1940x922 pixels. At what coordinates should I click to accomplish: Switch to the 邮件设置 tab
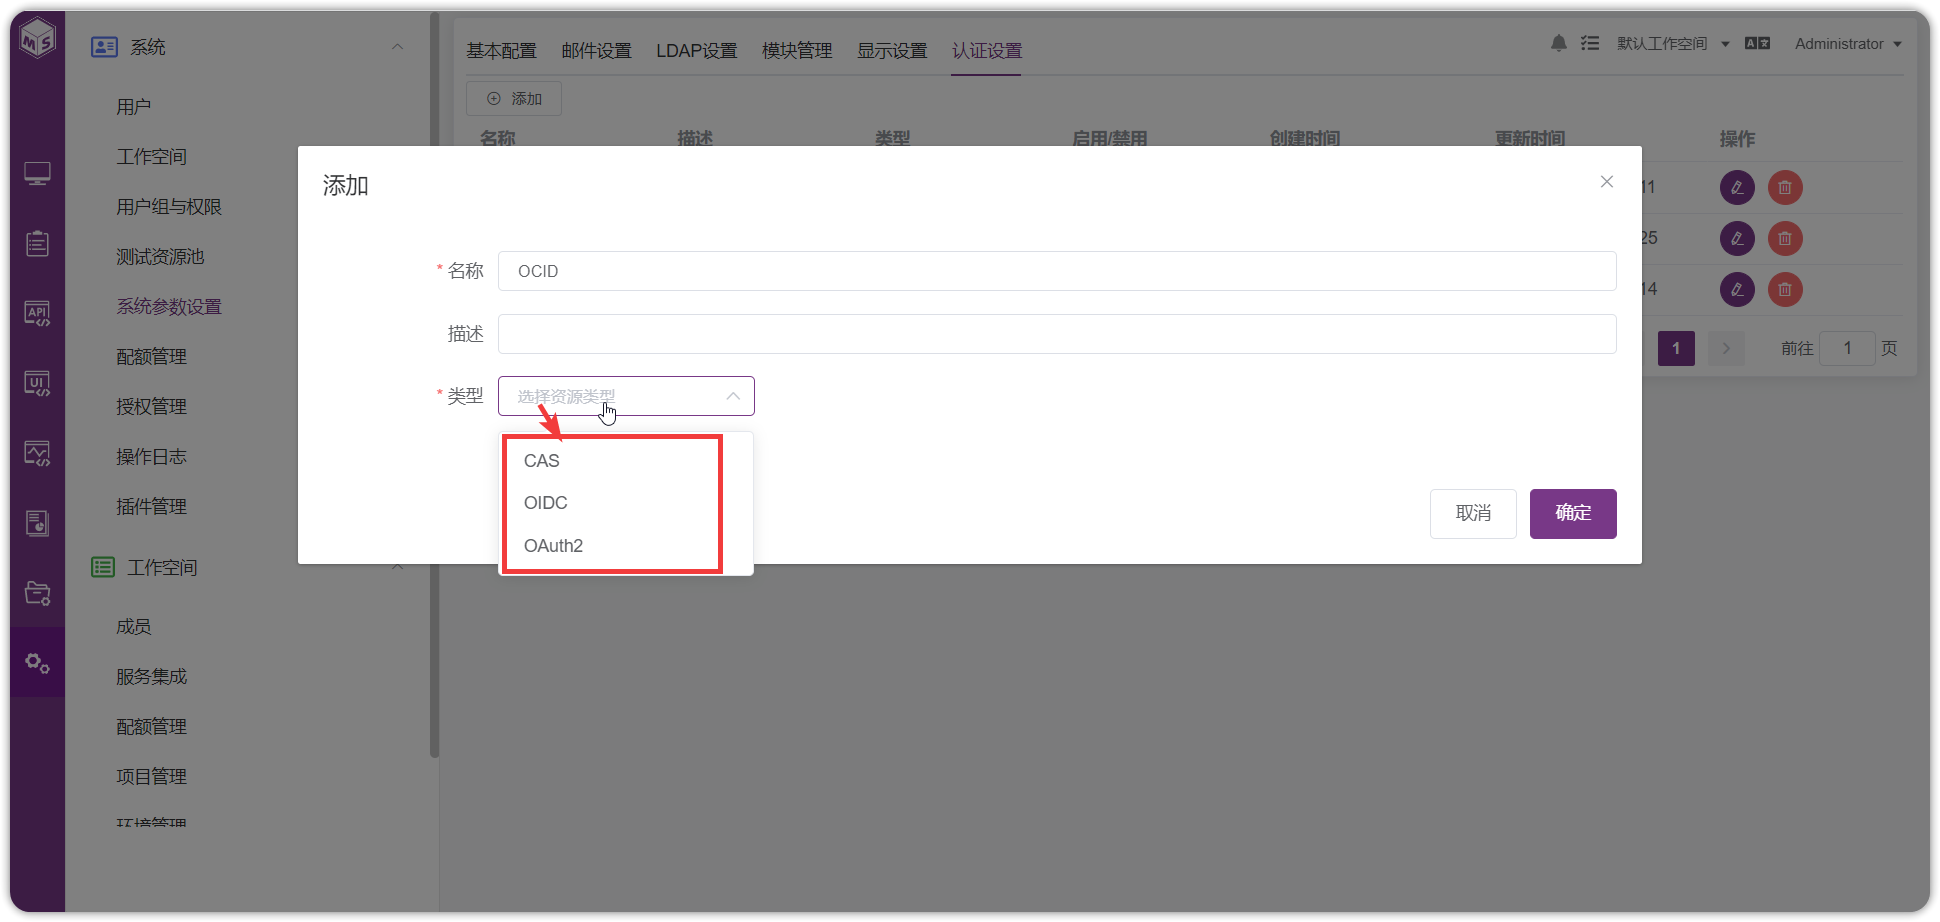(596, 51)
